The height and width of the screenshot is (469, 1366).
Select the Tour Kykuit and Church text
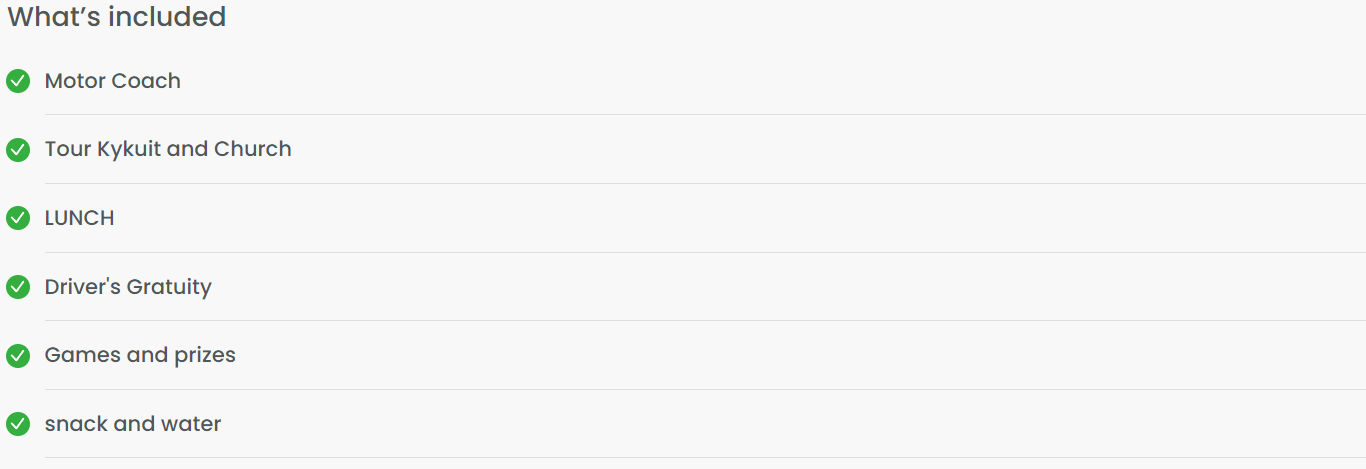[168, 149]
